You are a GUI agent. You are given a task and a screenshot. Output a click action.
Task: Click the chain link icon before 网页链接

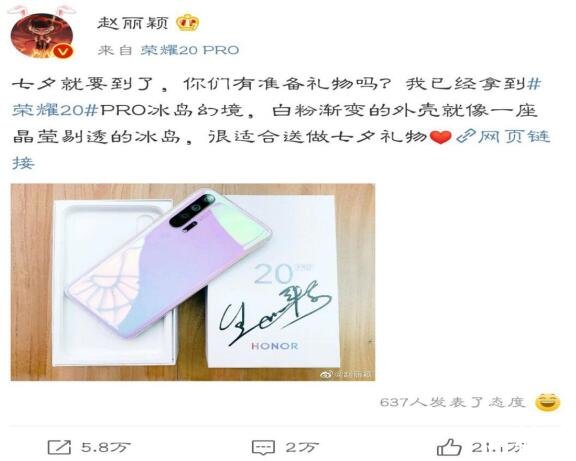point(465,137)
